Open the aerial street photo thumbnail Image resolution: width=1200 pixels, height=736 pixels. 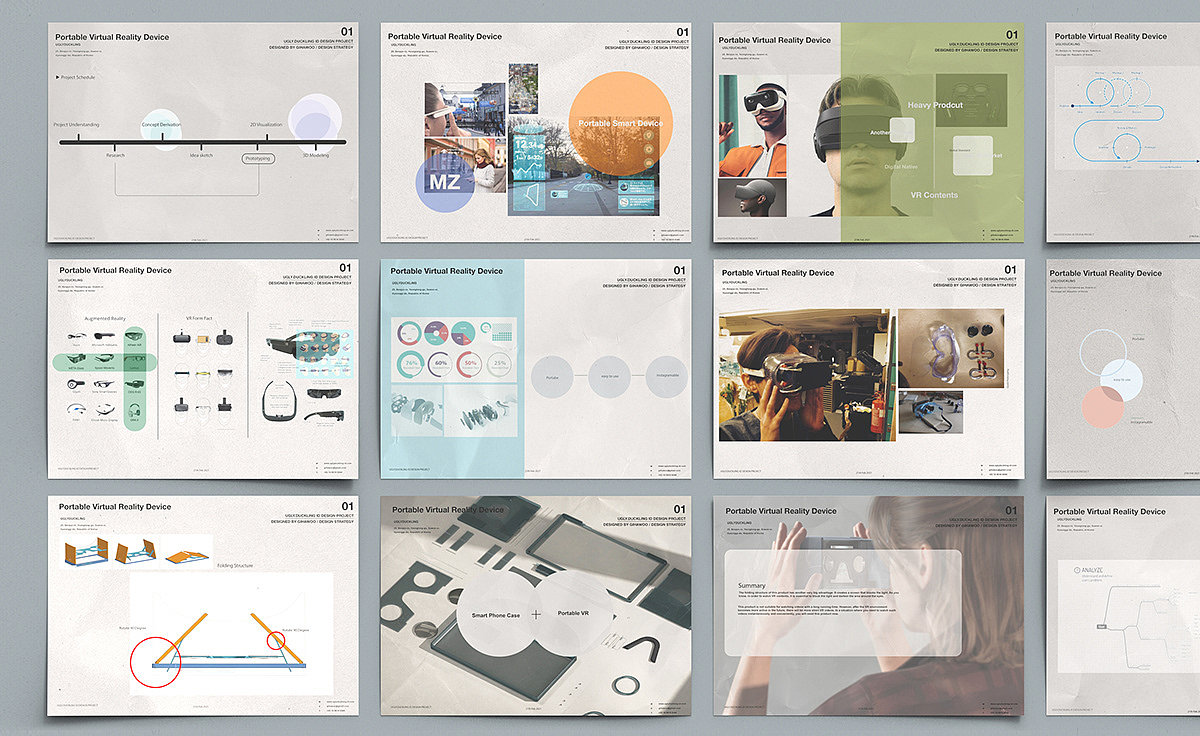point(523,89)
